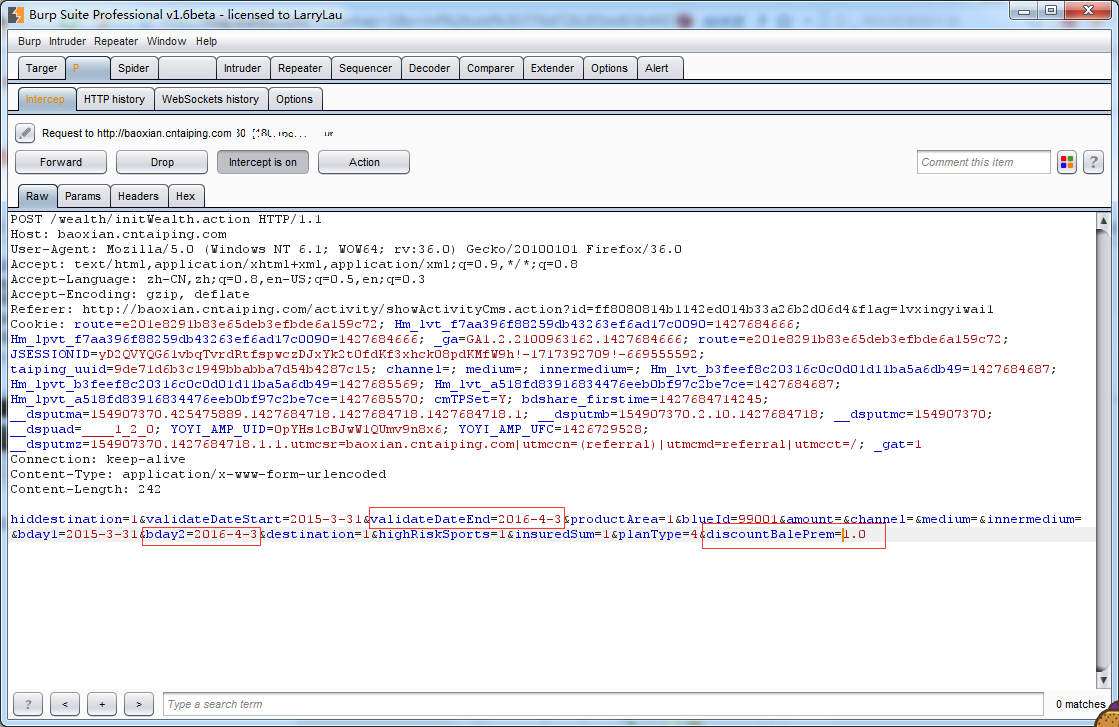Select the Intercept sub-tab
The height and width of the screenshot is (727, 1119).
point(46,99)
